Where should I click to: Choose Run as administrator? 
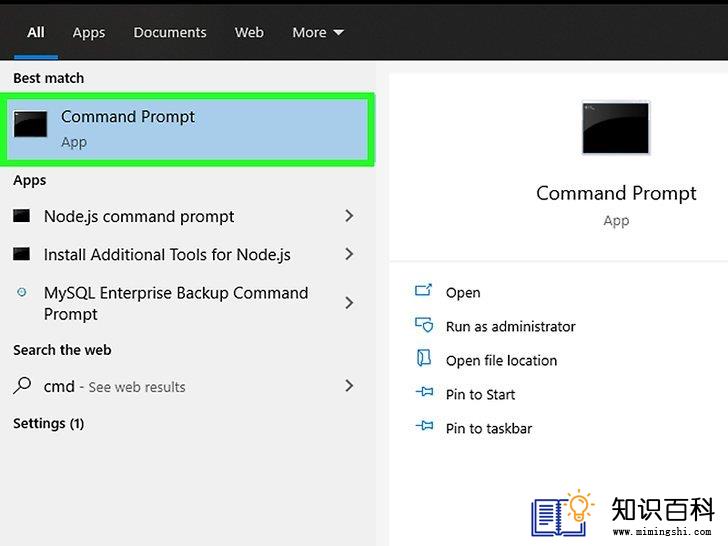[x=510, y=326]
